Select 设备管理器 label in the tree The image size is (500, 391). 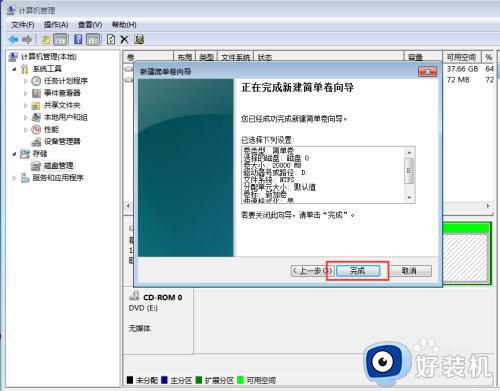coord(62,142)
